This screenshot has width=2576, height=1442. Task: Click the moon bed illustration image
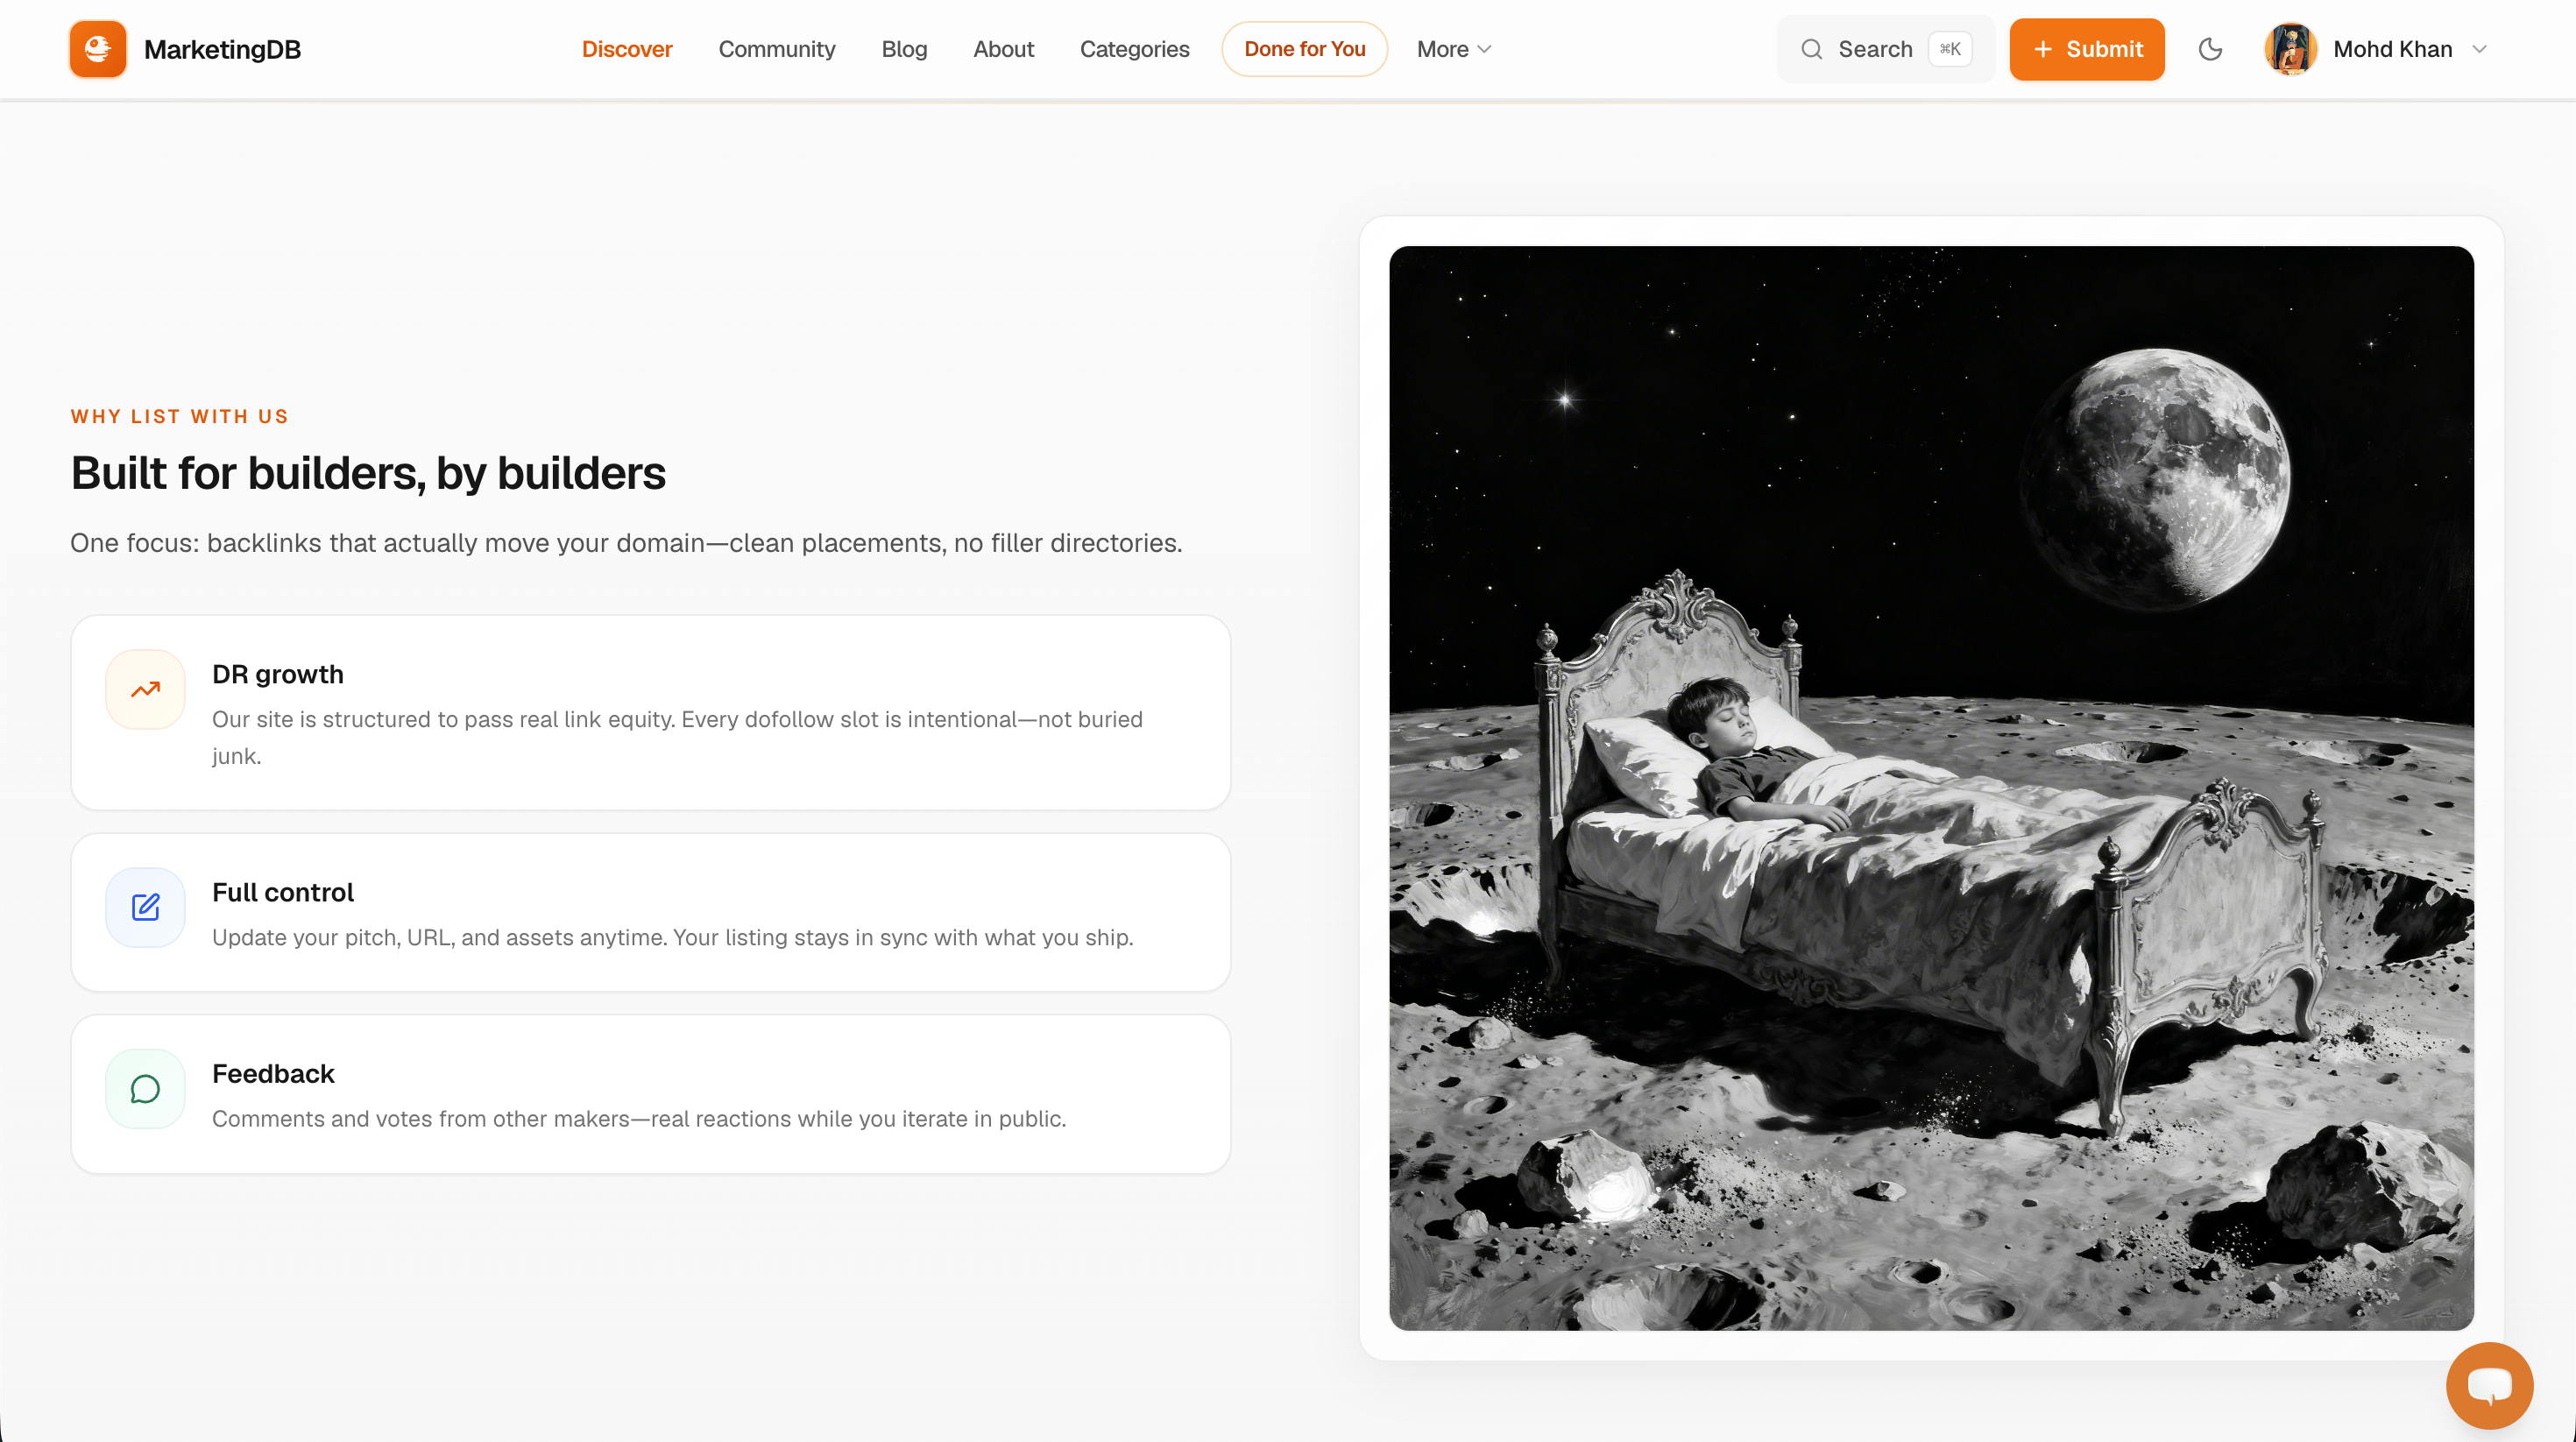1931,788
